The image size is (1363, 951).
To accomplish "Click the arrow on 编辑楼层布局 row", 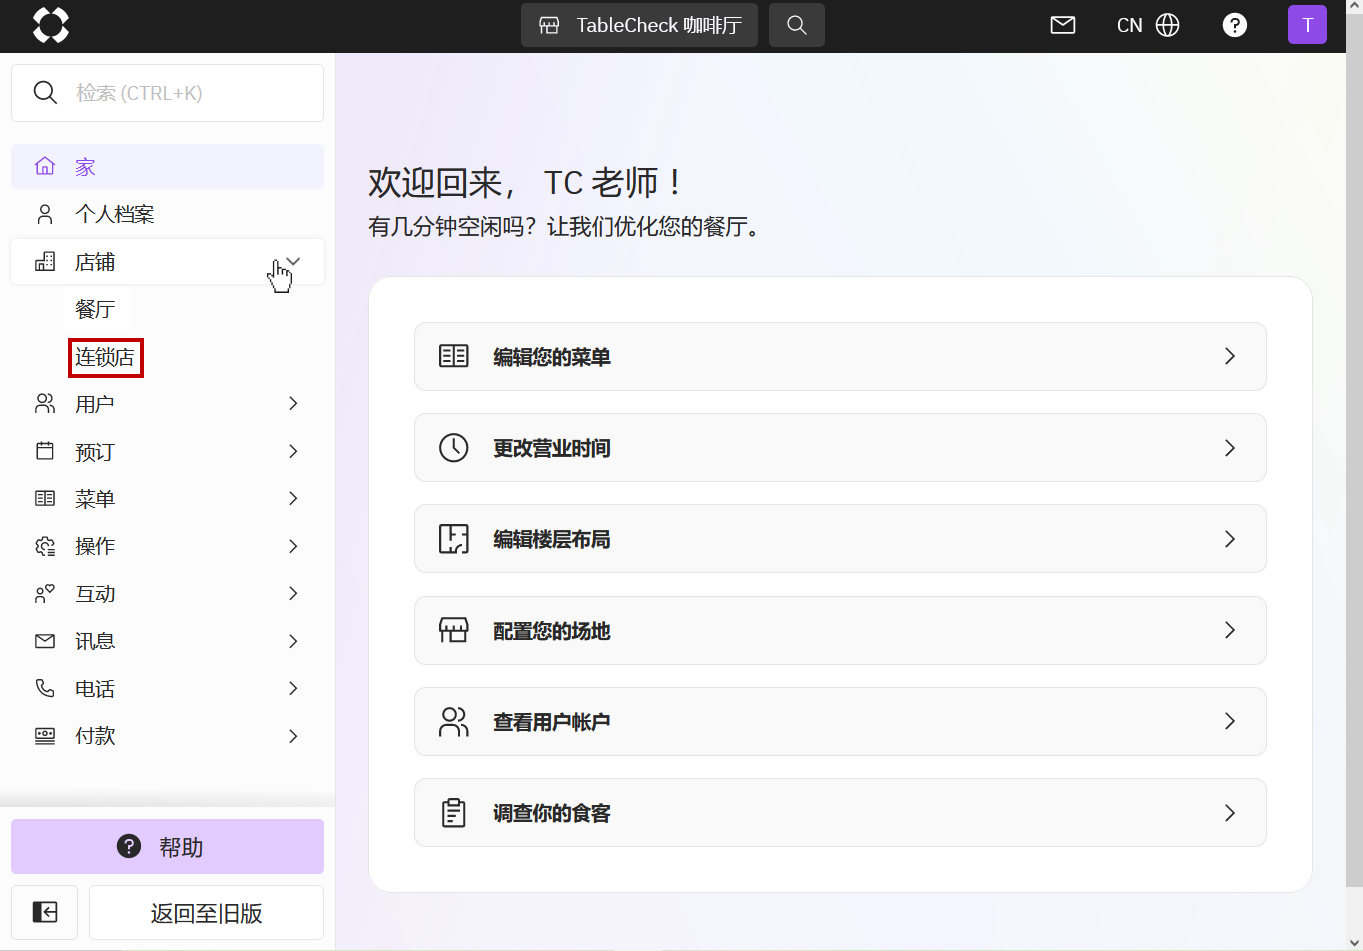I will [x=1230, y=538].
